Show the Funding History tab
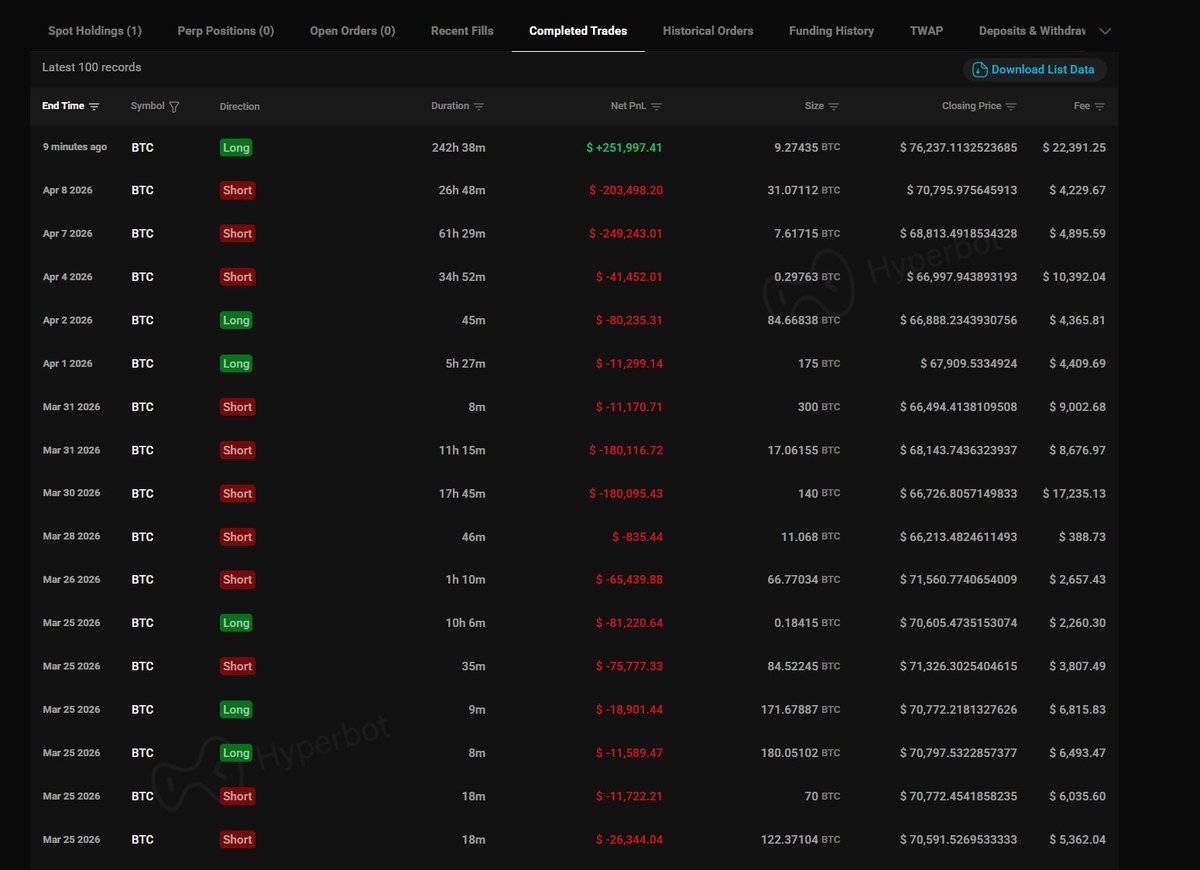The image size is (1200, 870). (831, 31)
